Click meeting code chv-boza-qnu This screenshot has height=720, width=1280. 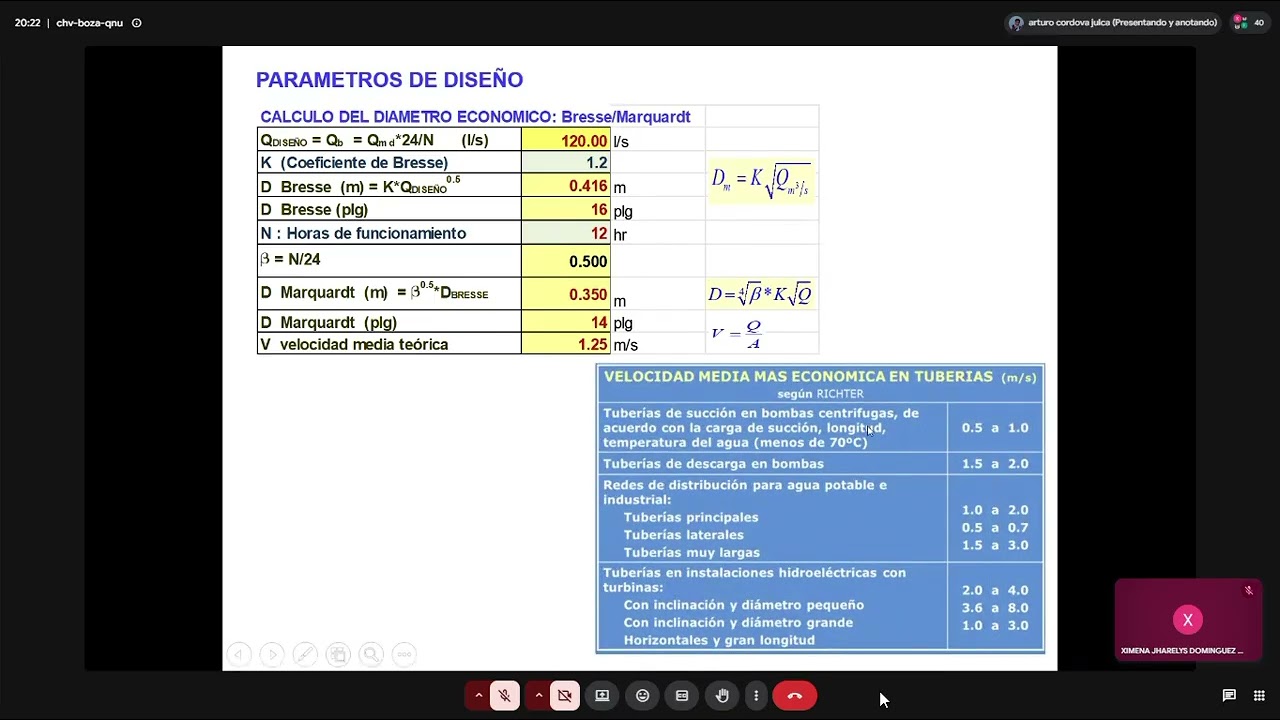(90, 23)
